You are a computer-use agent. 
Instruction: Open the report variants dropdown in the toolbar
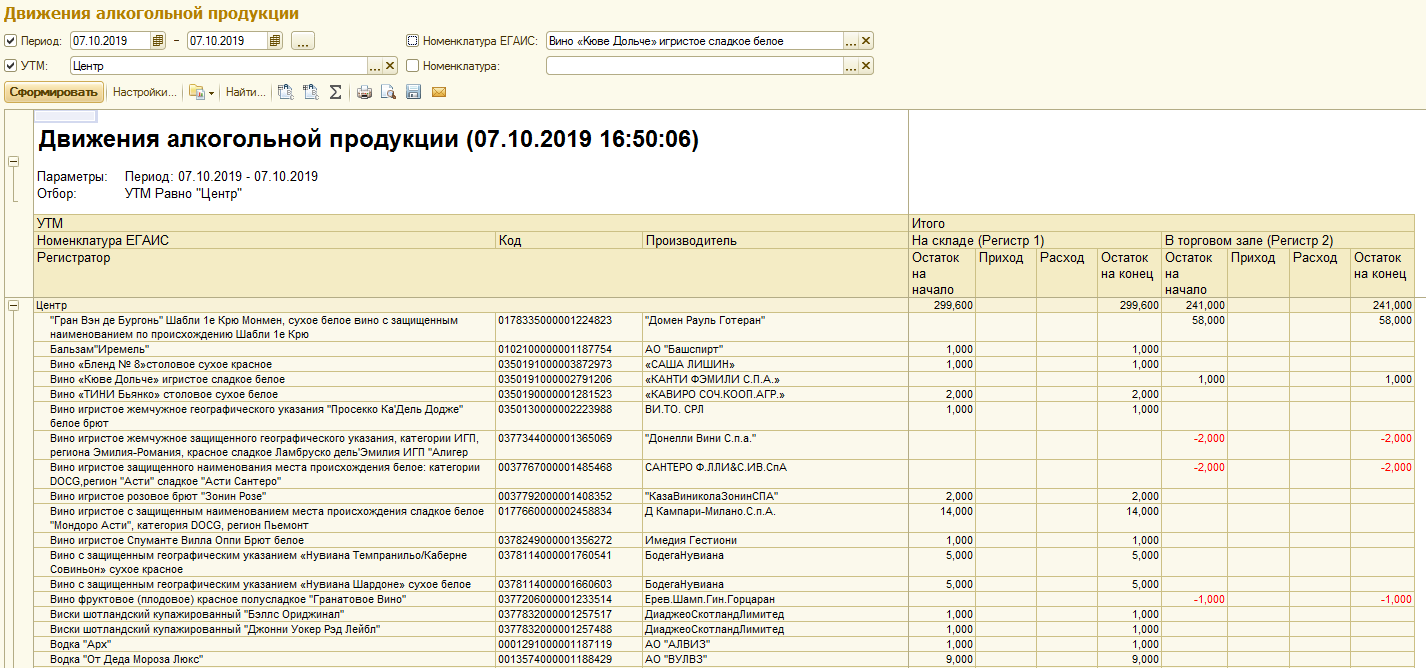click(x=201, y=92)
